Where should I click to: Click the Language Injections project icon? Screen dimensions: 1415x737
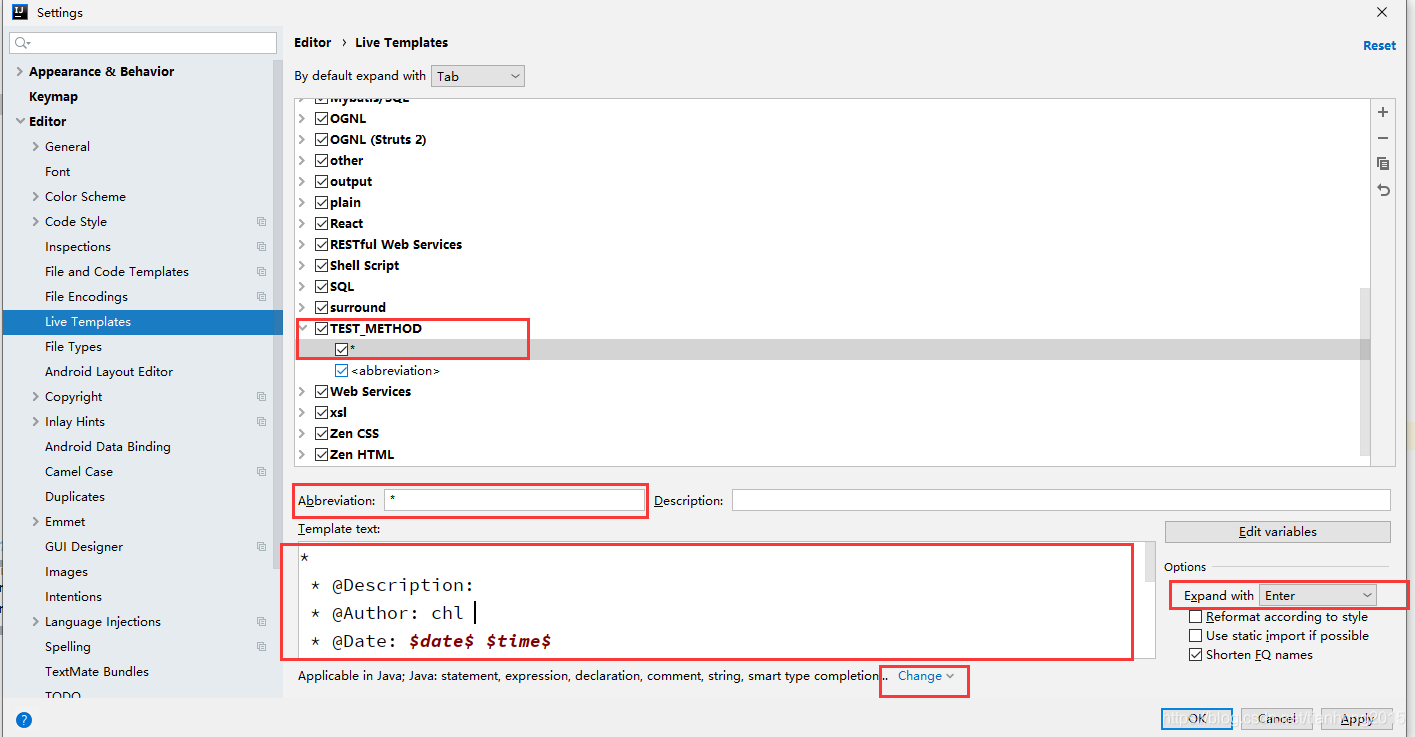click(x=261, y=622)
